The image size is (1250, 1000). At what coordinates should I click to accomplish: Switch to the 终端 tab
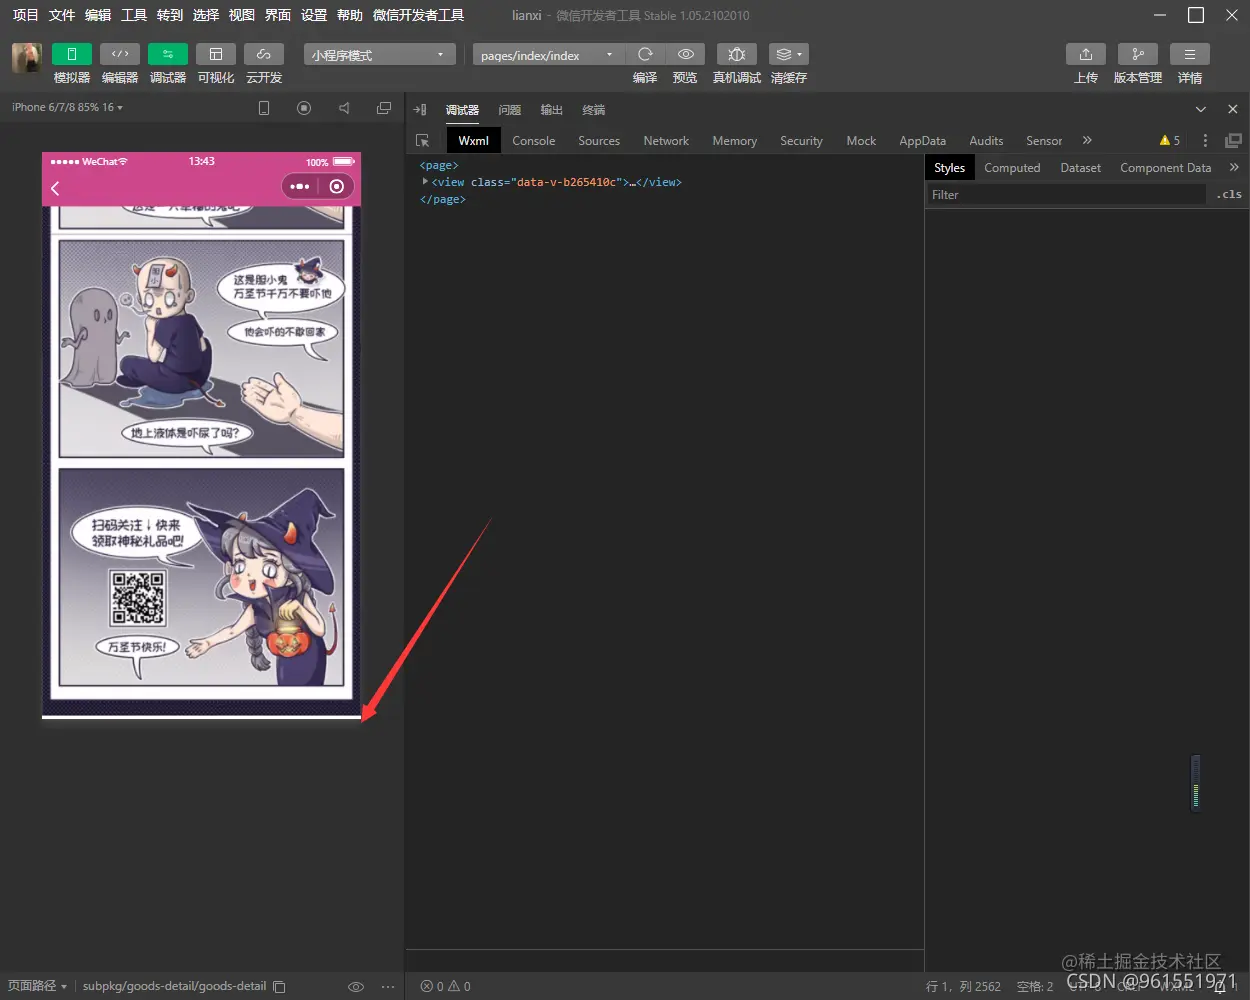[x=594, y=110]
